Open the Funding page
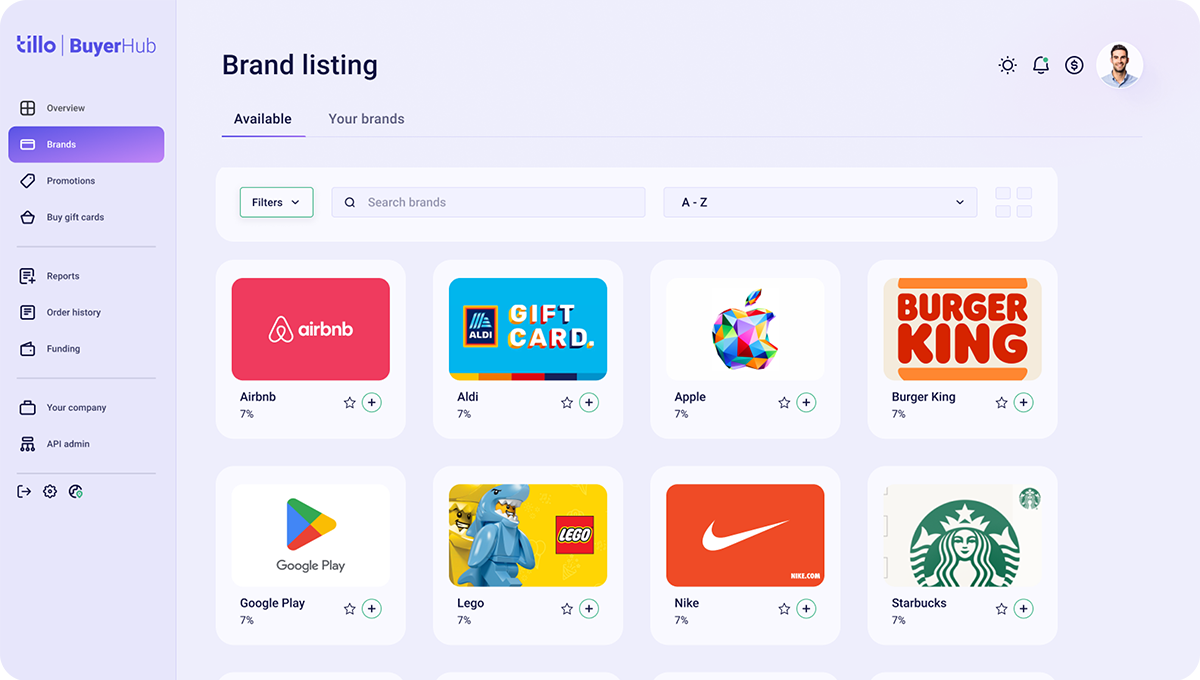 [x=64, y=348]
